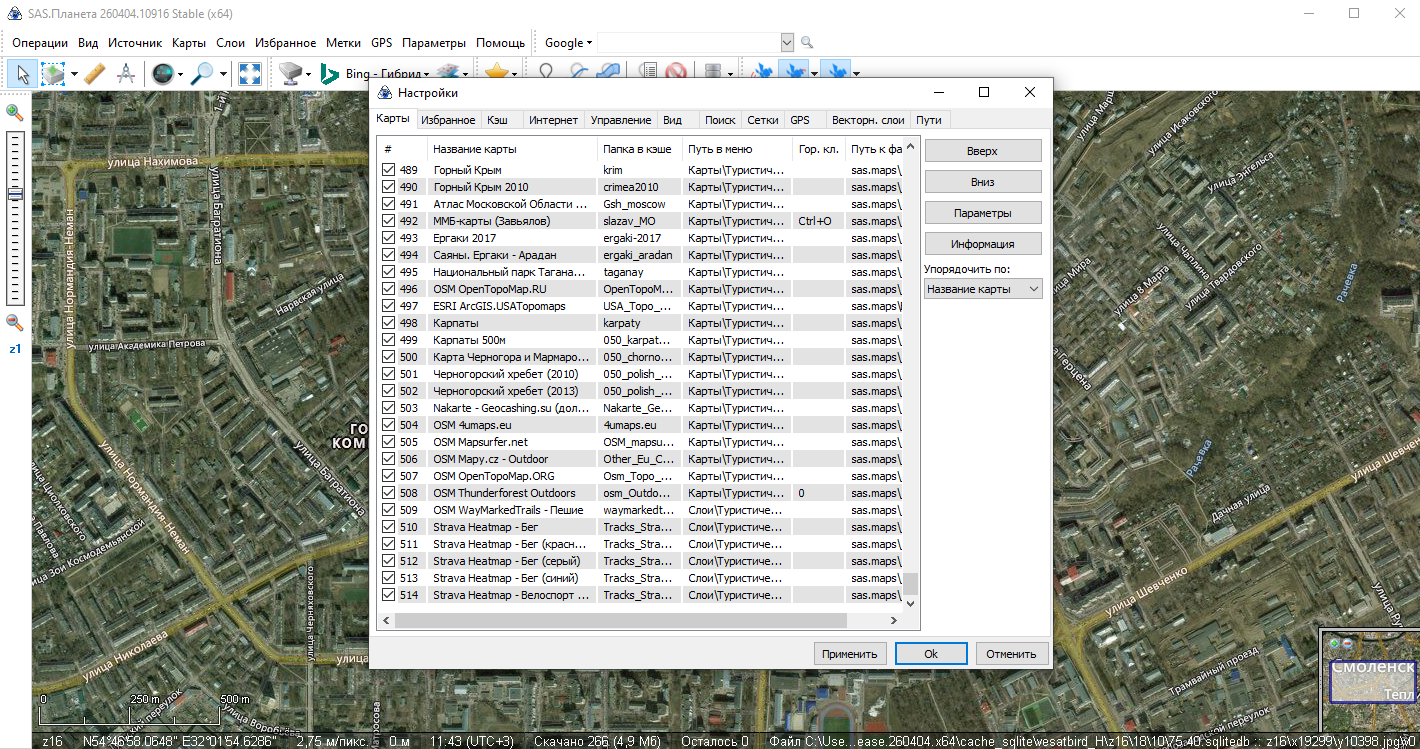Toggle checkbox for OSM 4umaps.eu row
Screen dimensions: 1420x749
click(389, 425)
